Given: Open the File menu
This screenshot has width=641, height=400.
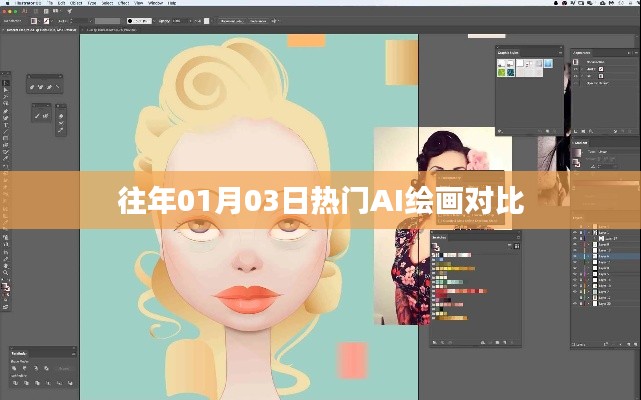Looking at the screenshot, I should [50, 3].
